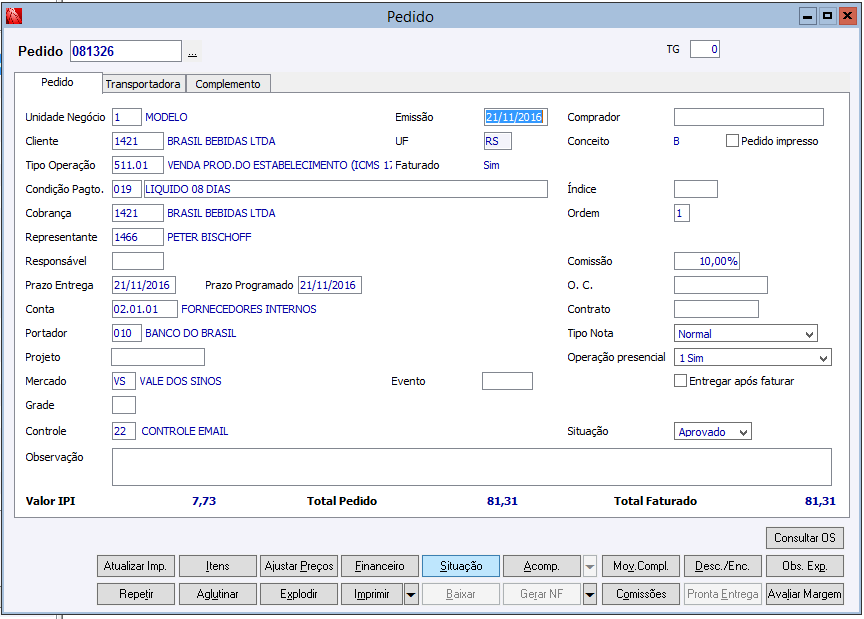864x619 pixels.
Task: Click the Condição Pagto. code field 019
Action: pyautogui.click(x=127, y=189)
